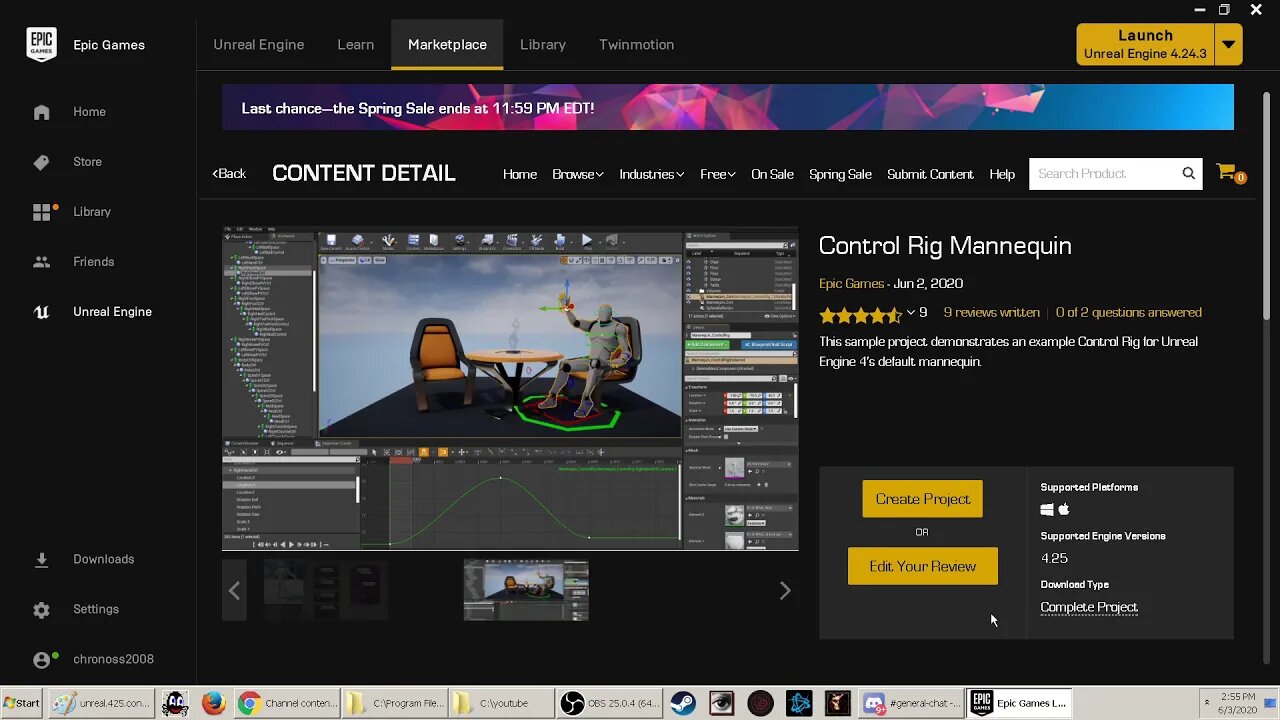Click the supported engine version 4.25
The width and height of the screenshot is (1280, 720).
point(1054,559)
